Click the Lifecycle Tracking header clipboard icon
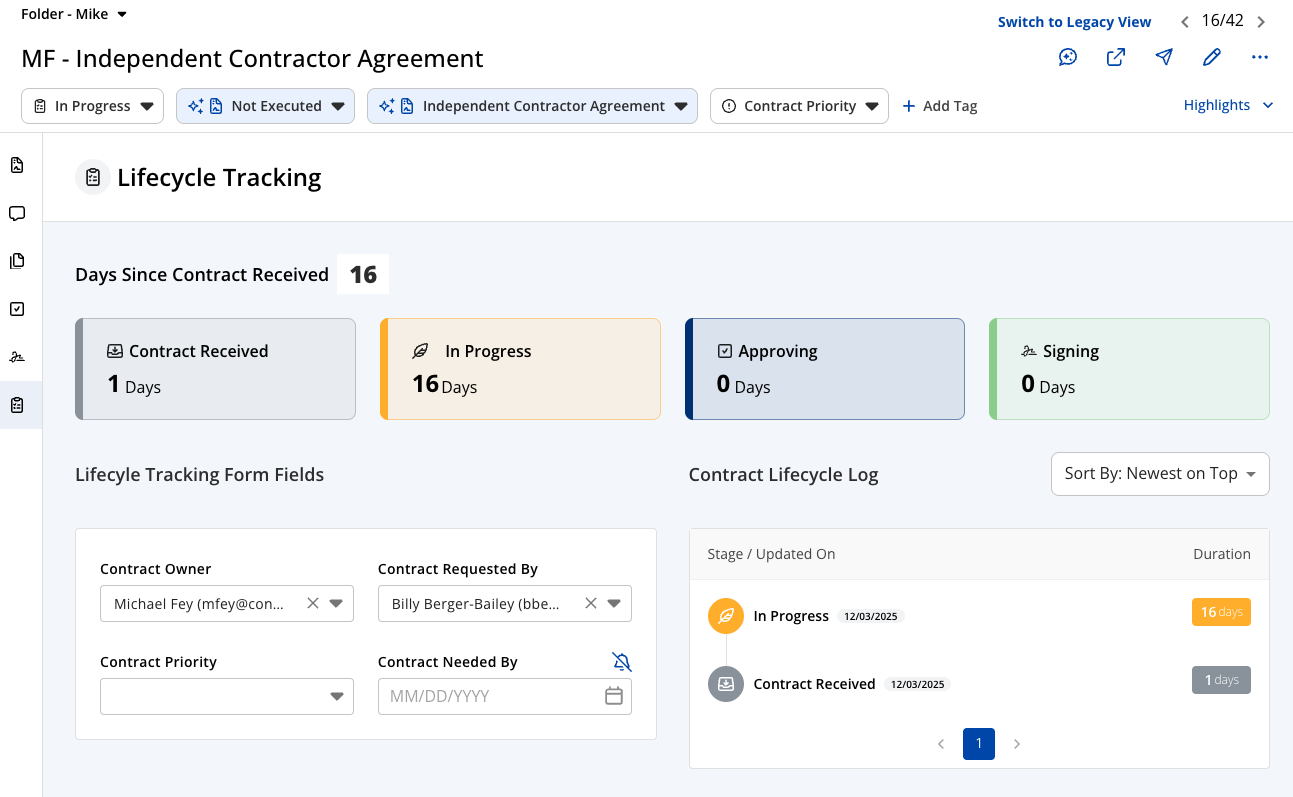 [93, 177]
